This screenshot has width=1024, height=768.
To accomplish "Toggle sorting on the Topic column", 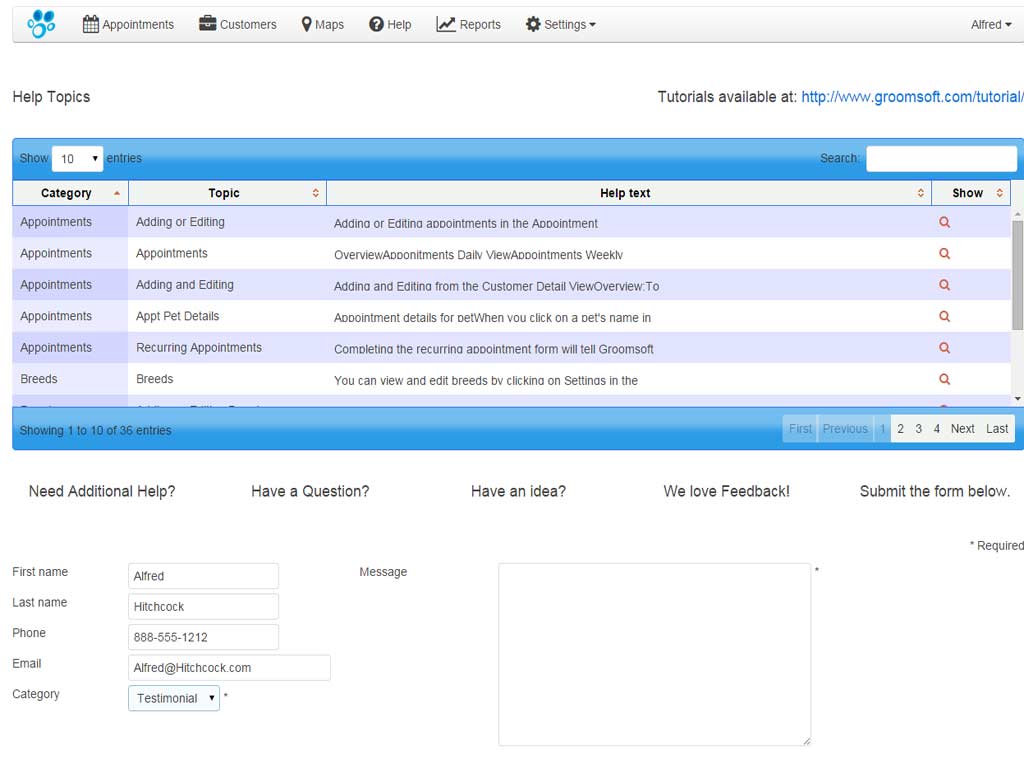I will click(224, 192).
